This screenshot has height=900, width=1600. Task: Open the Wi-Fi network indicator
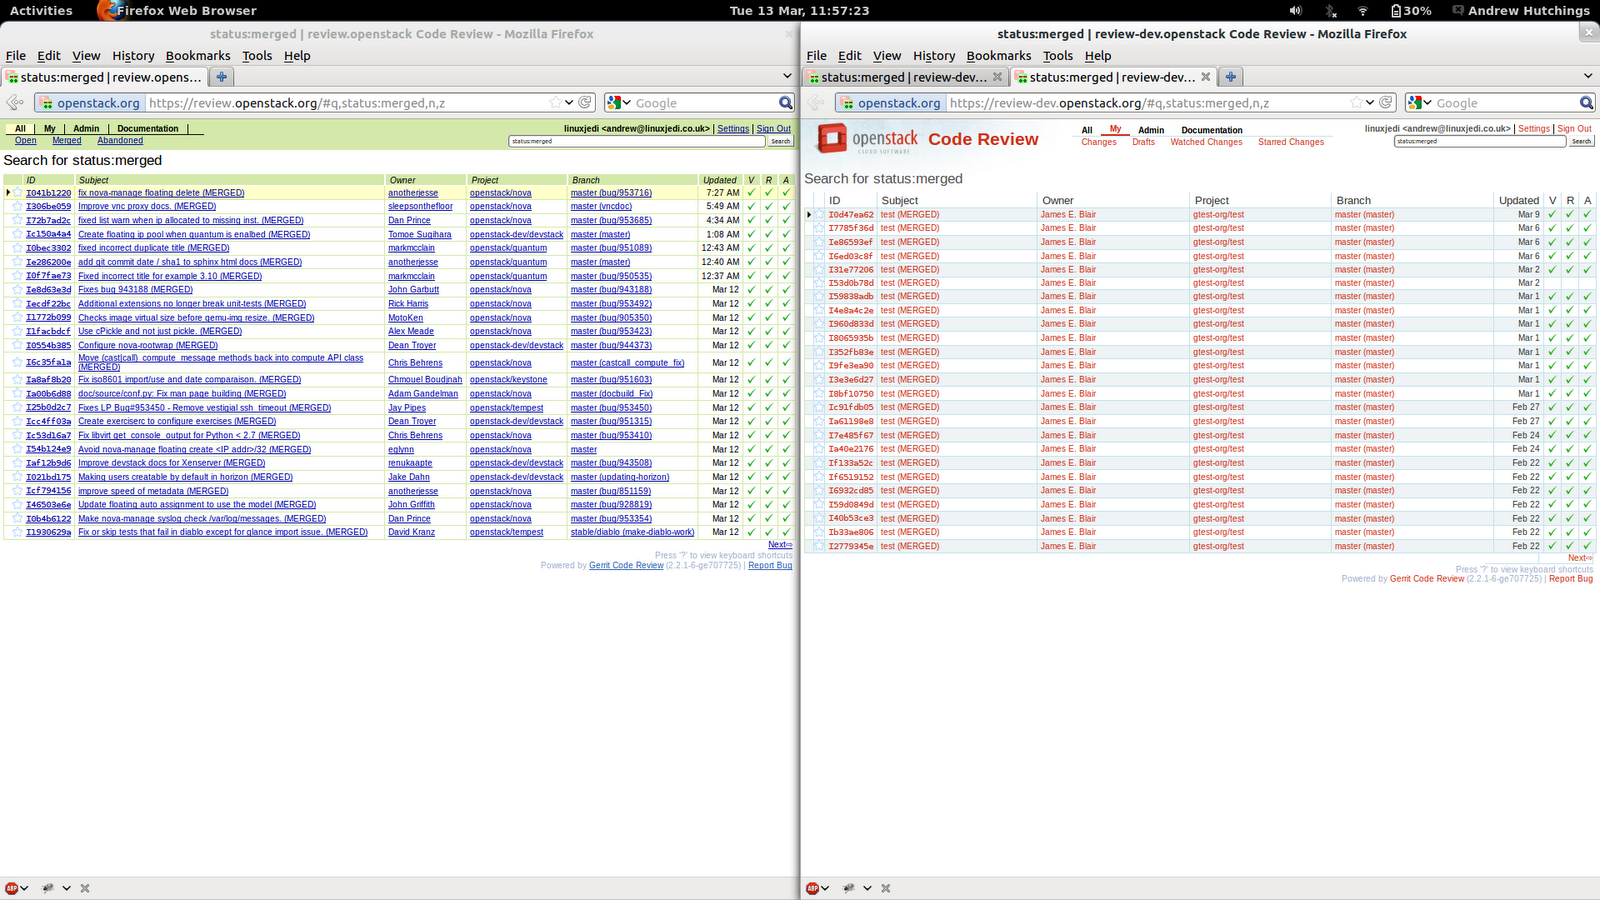pos(1362,11)
